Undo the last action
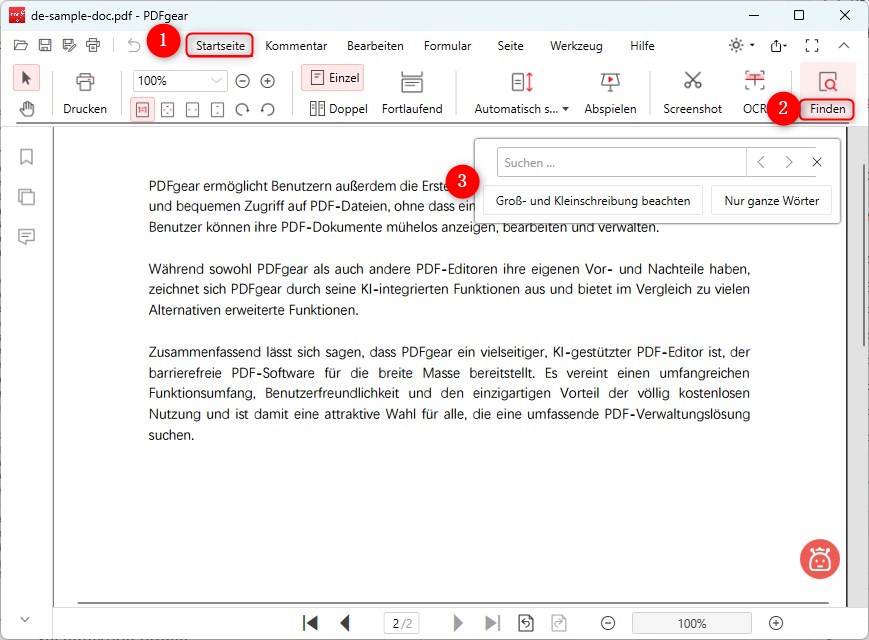The height and width of the screenshot is (640, 869). coord(134,45)
